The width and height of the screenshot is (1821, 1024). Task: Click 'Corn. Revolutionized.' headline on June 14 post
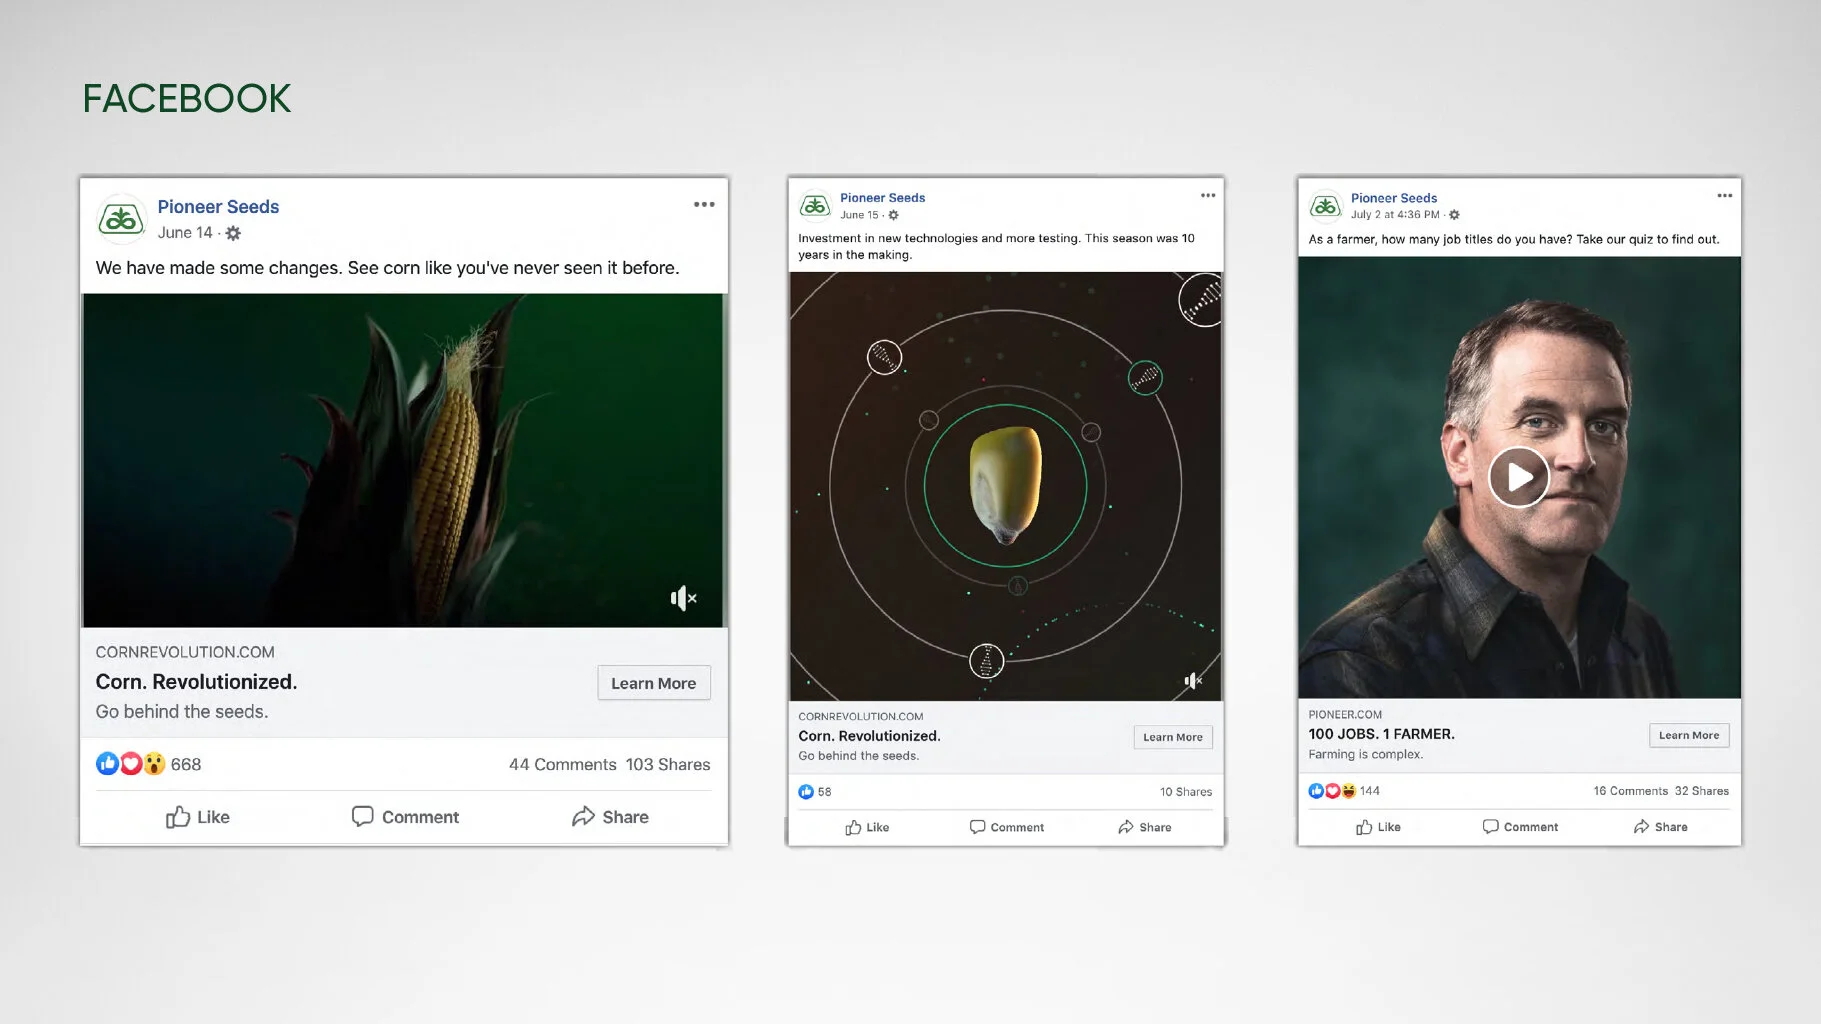pyautogui.click(x=196, y=682)
